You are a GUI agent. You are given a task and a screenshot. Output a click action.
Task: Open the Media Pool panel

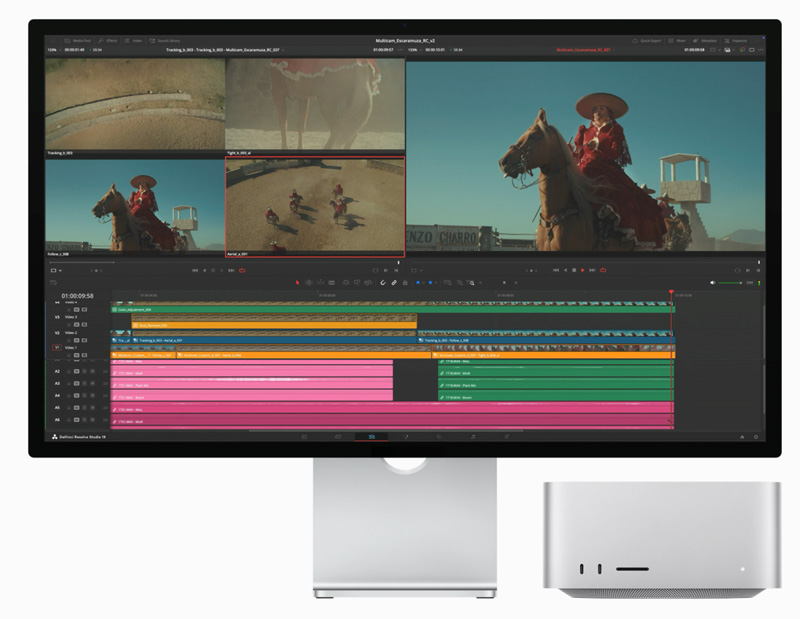pos(78,40)
